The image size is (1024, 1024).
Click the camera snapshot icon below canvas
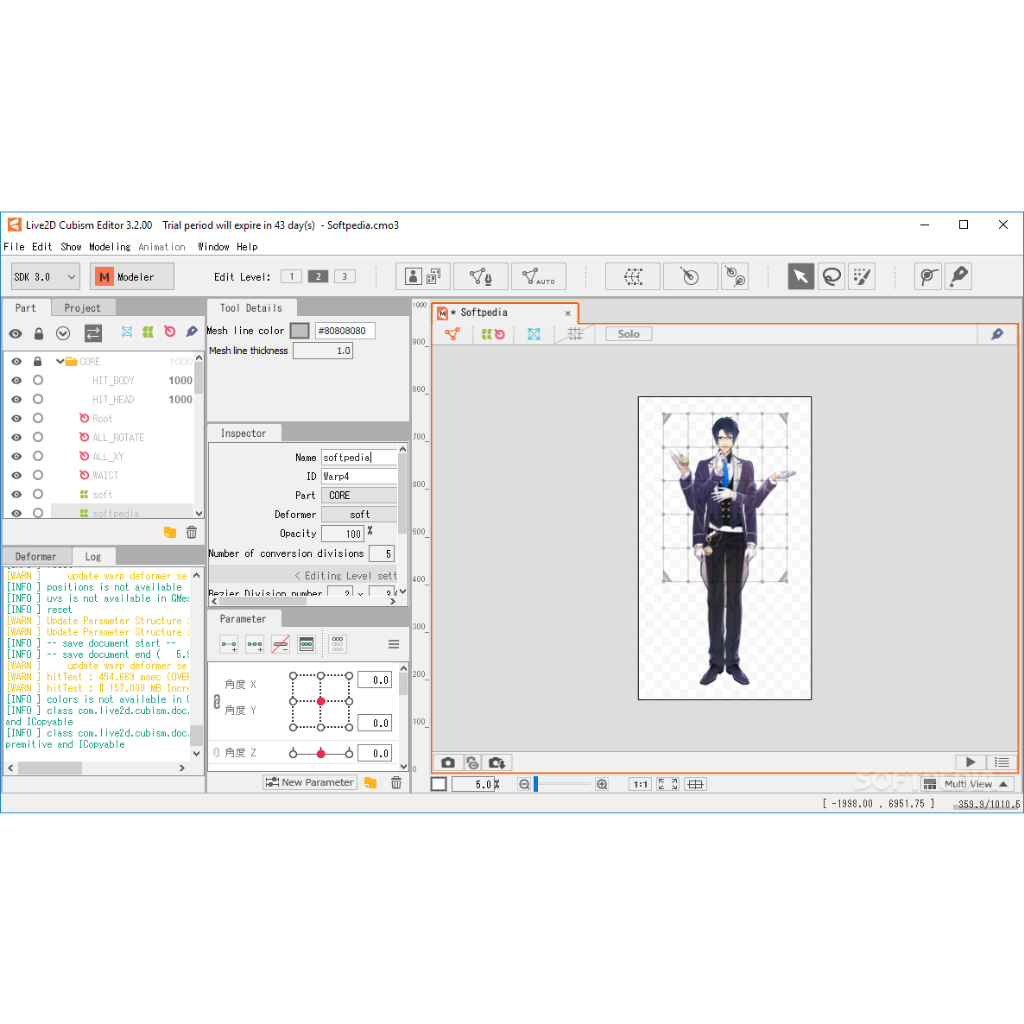[x=448, y=762]
